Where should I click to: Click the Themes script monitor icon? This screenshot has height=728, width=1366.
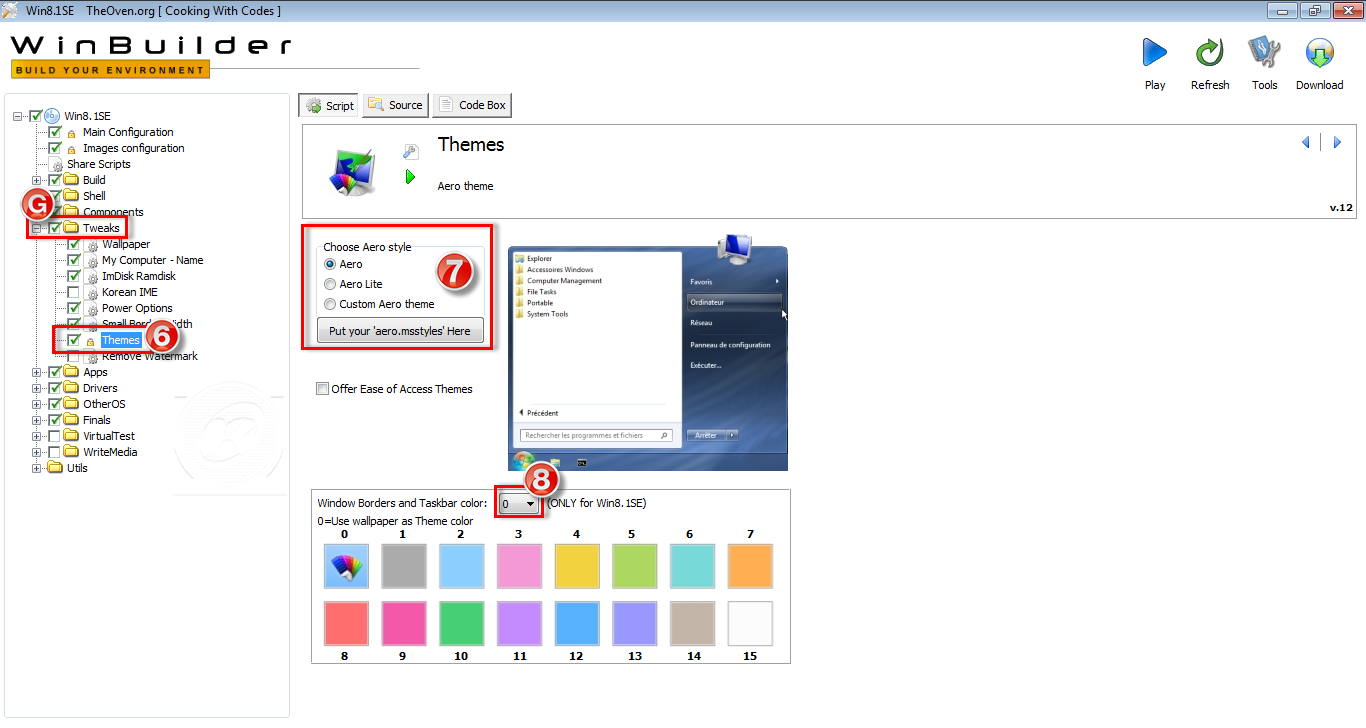(x=352, y=171)
